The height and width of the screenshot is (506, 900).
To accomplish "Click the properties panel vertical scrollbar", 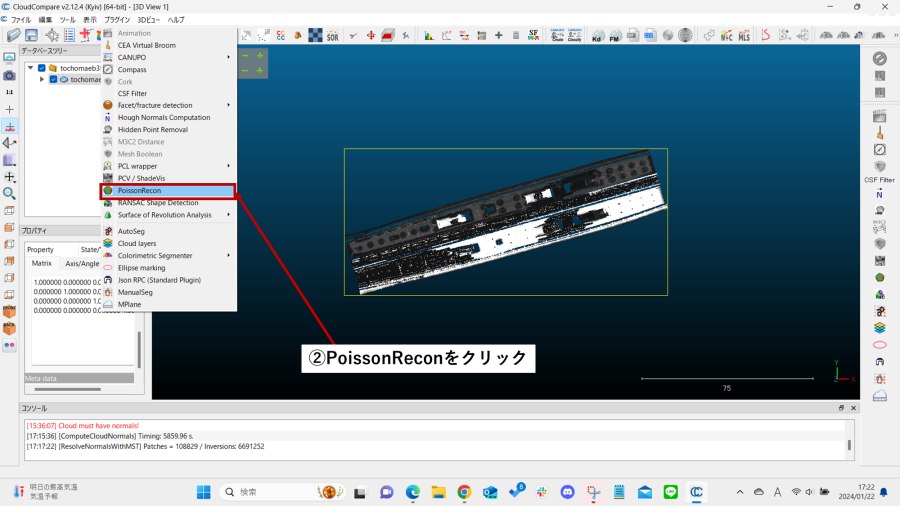I will tap(139, 349).
